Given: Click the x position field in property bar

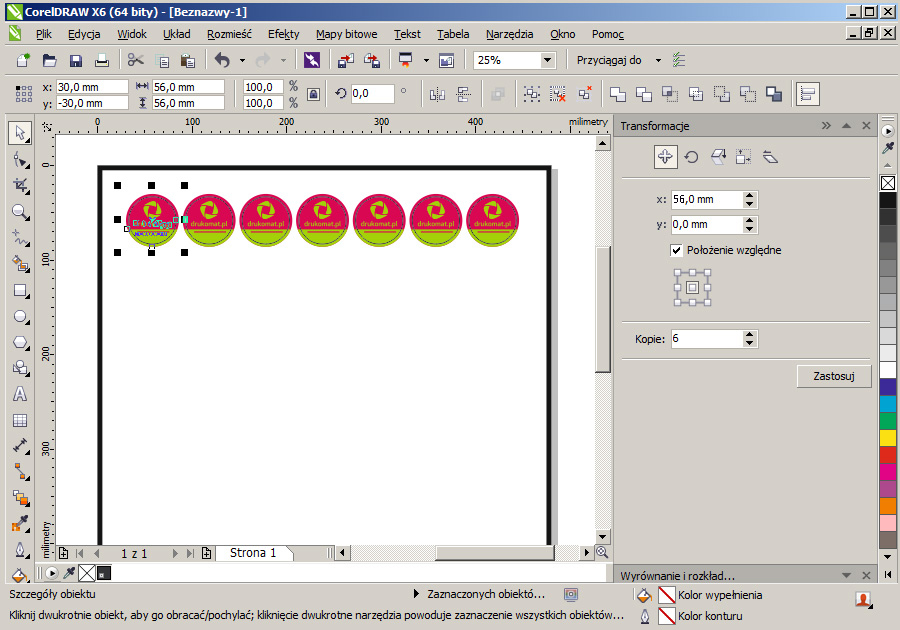Looking at the screenshot, I should [x=92, y=87].
